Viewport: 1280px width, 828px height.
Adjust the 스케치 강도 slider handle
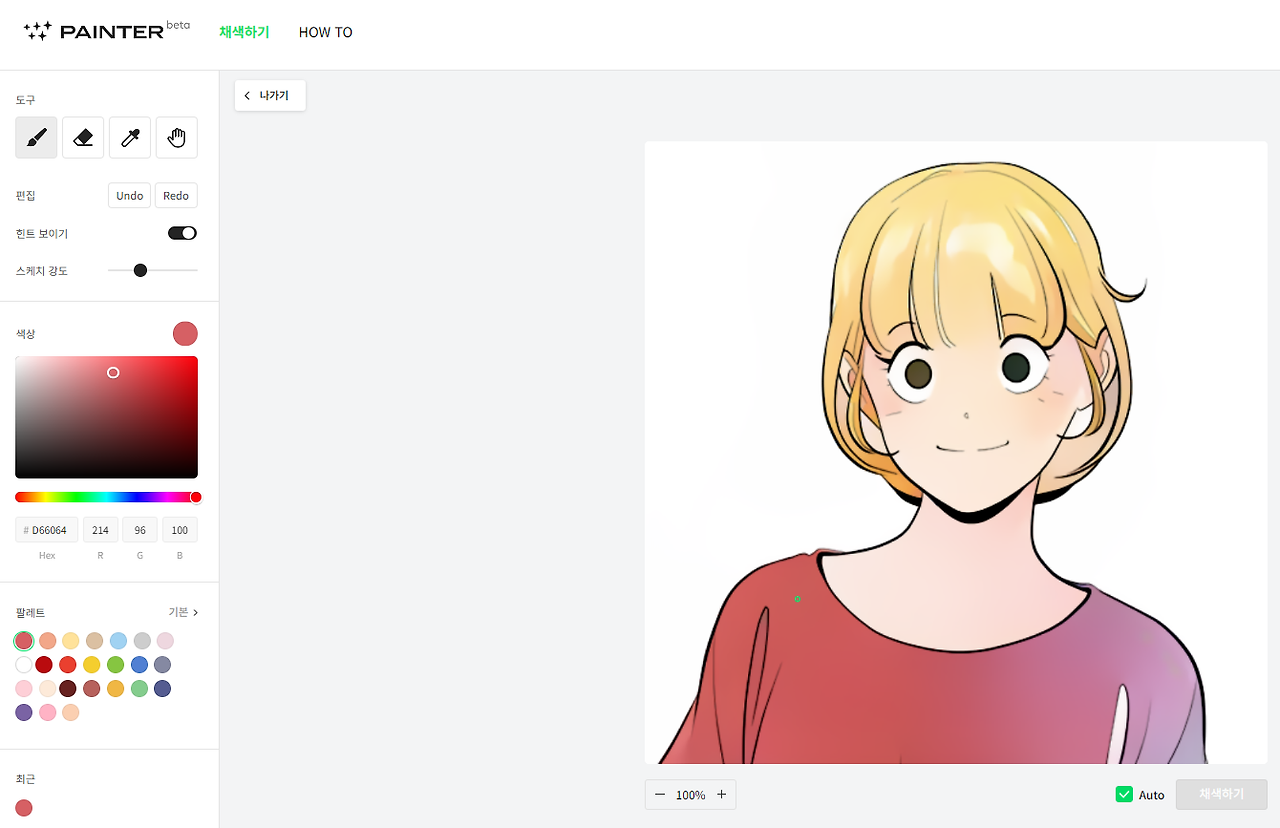point(140,270)
